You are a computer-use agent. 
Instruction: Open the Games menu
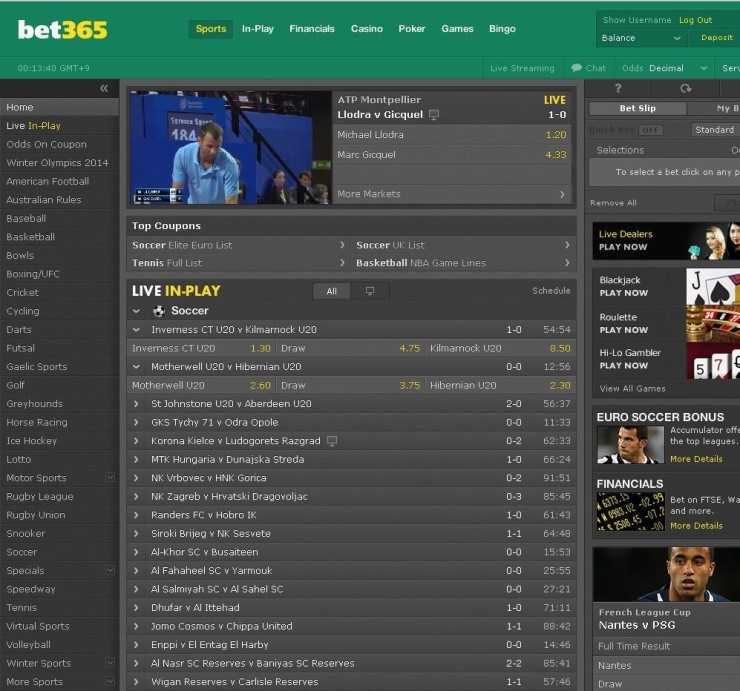pyautogui.click(x=457, y=29)
